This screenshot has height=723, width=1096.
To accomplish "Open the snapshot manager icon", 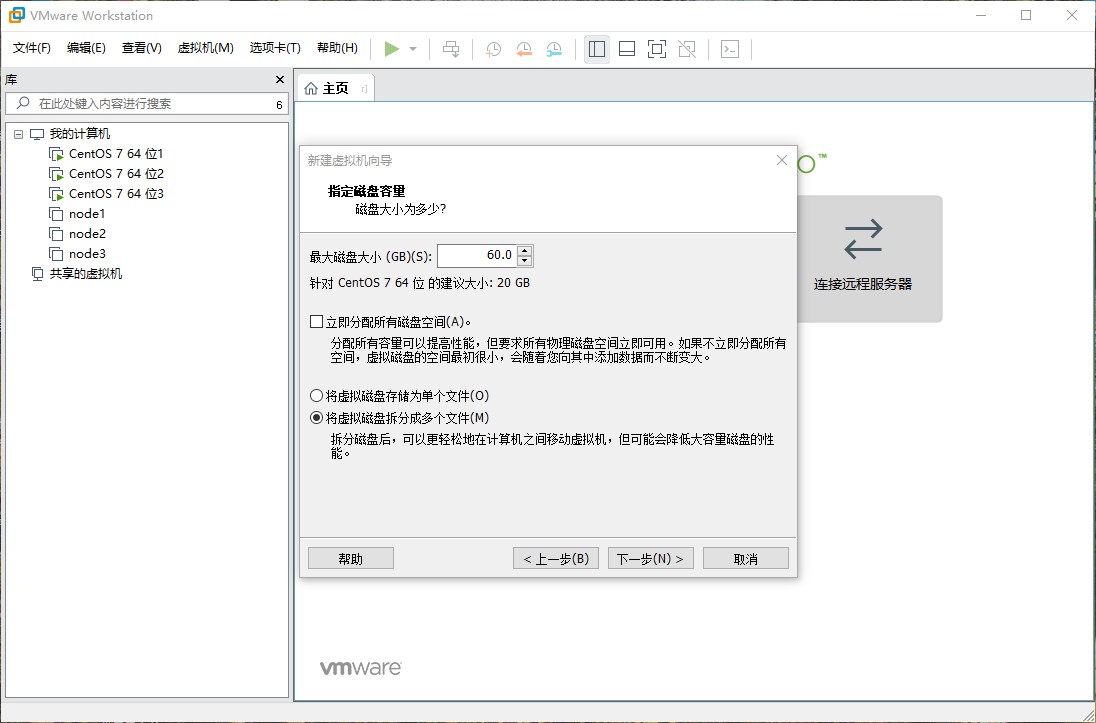I will pyautogui.click(x=554, y=49).
